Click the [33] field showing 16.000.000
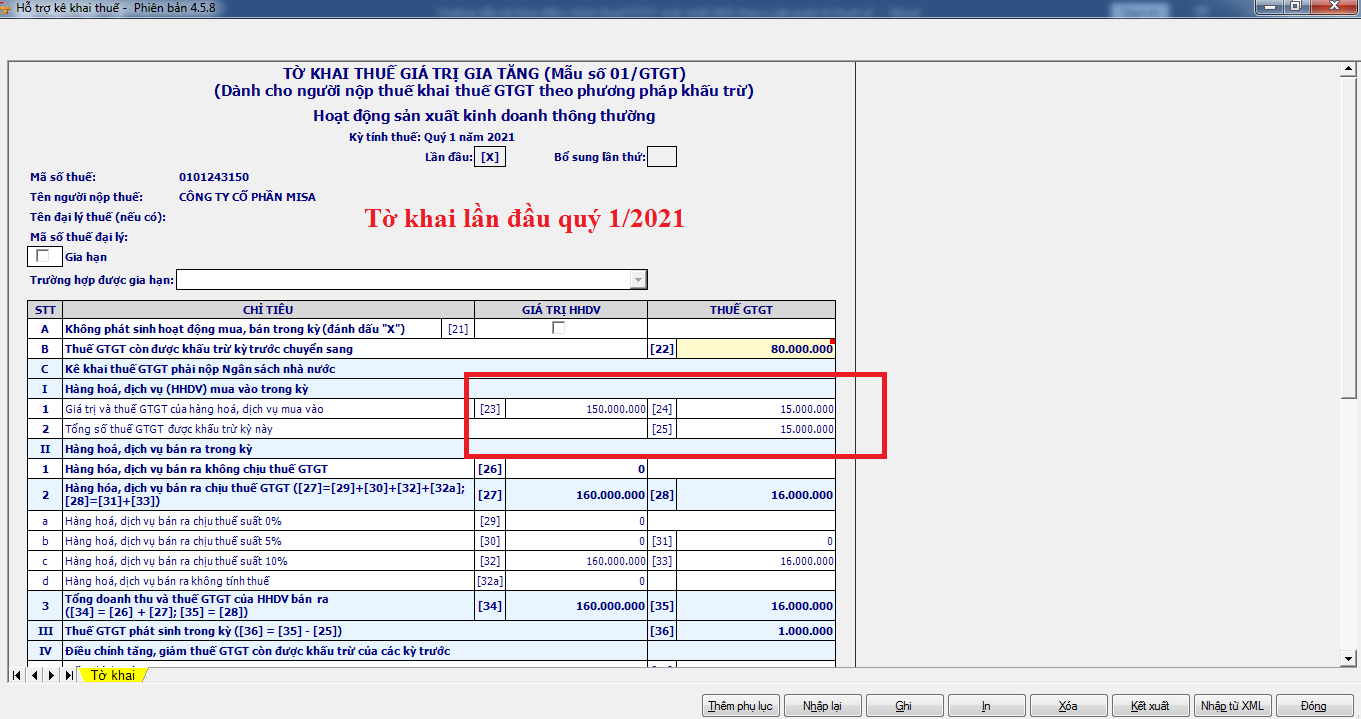 (756, 561)
